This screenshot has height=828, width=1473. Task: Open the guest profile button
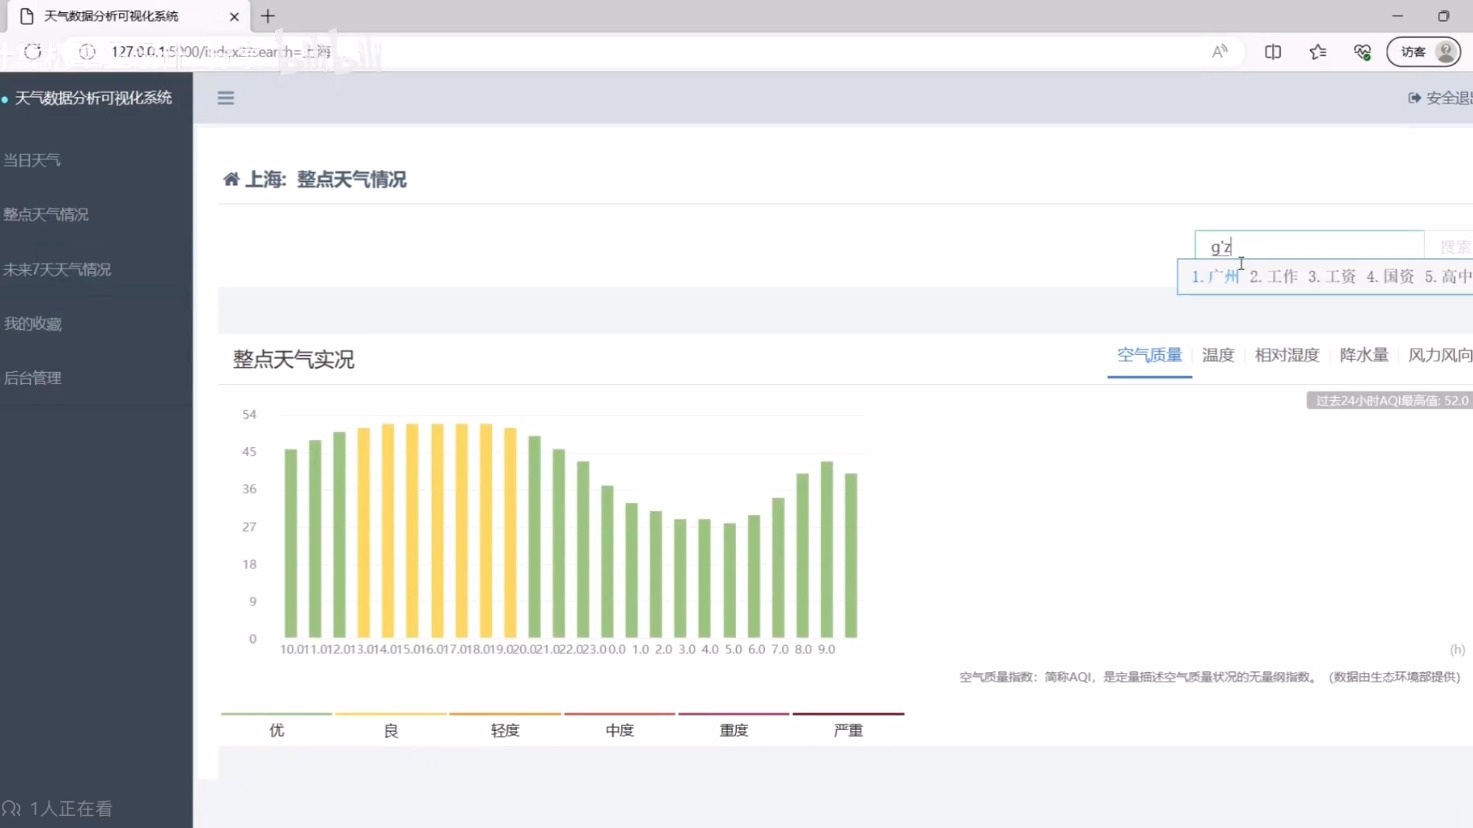(1424, 52)
